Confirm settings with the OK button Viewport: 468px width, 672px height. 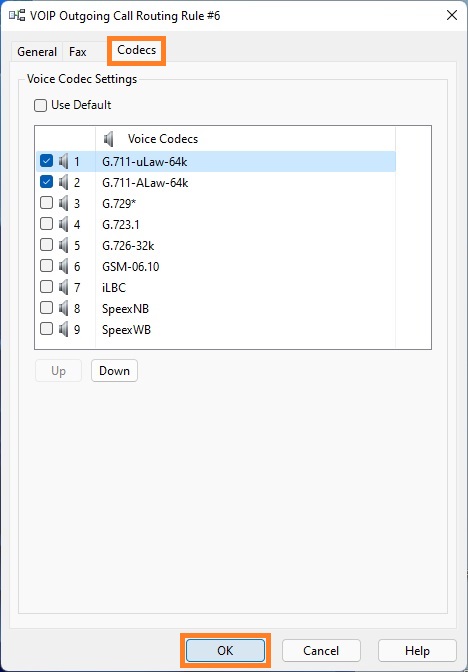coord(225,651)
